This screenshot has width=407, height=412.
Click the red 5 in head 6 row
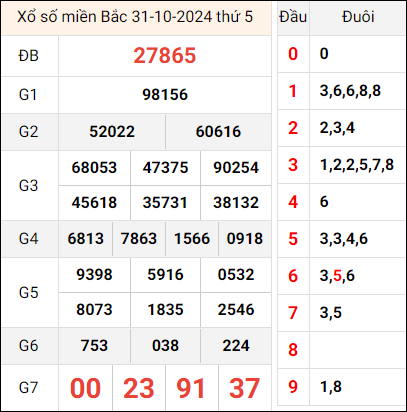[337, 276]
